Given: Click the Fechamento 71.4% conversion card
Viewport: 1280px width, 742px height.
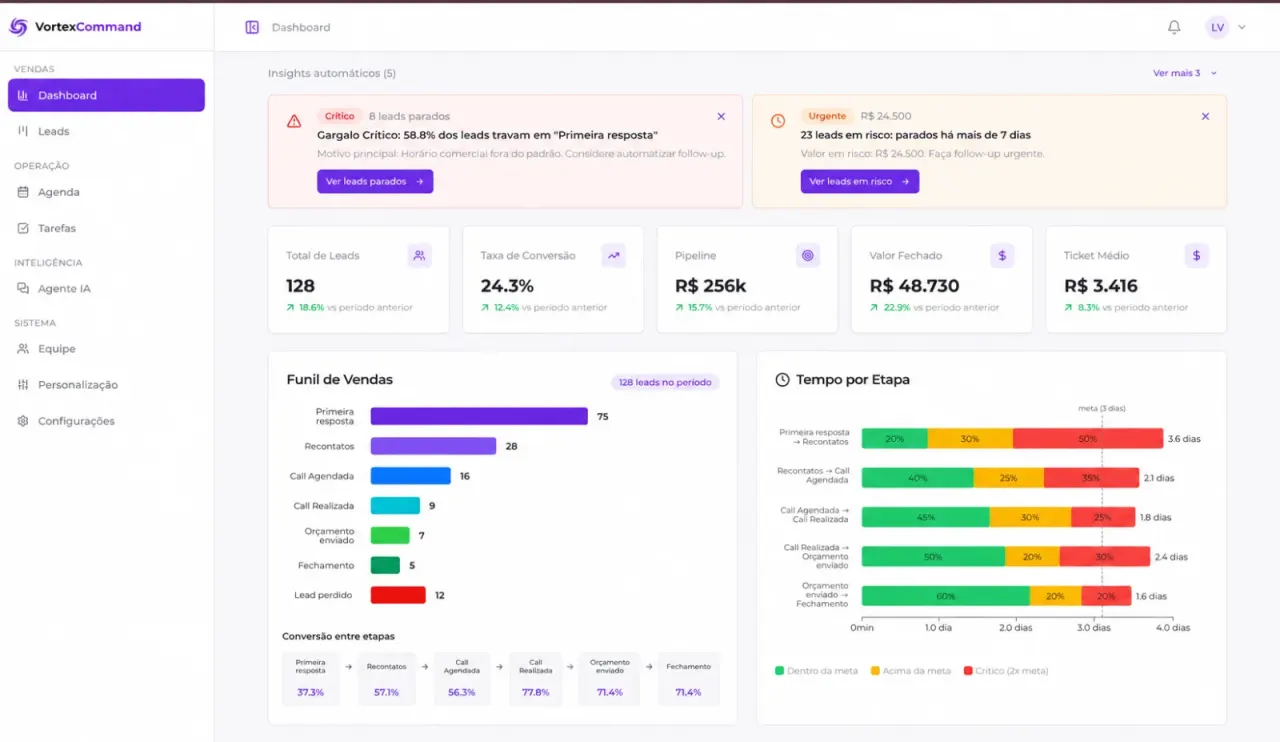Looking at the screenshot, I should 688,679.
